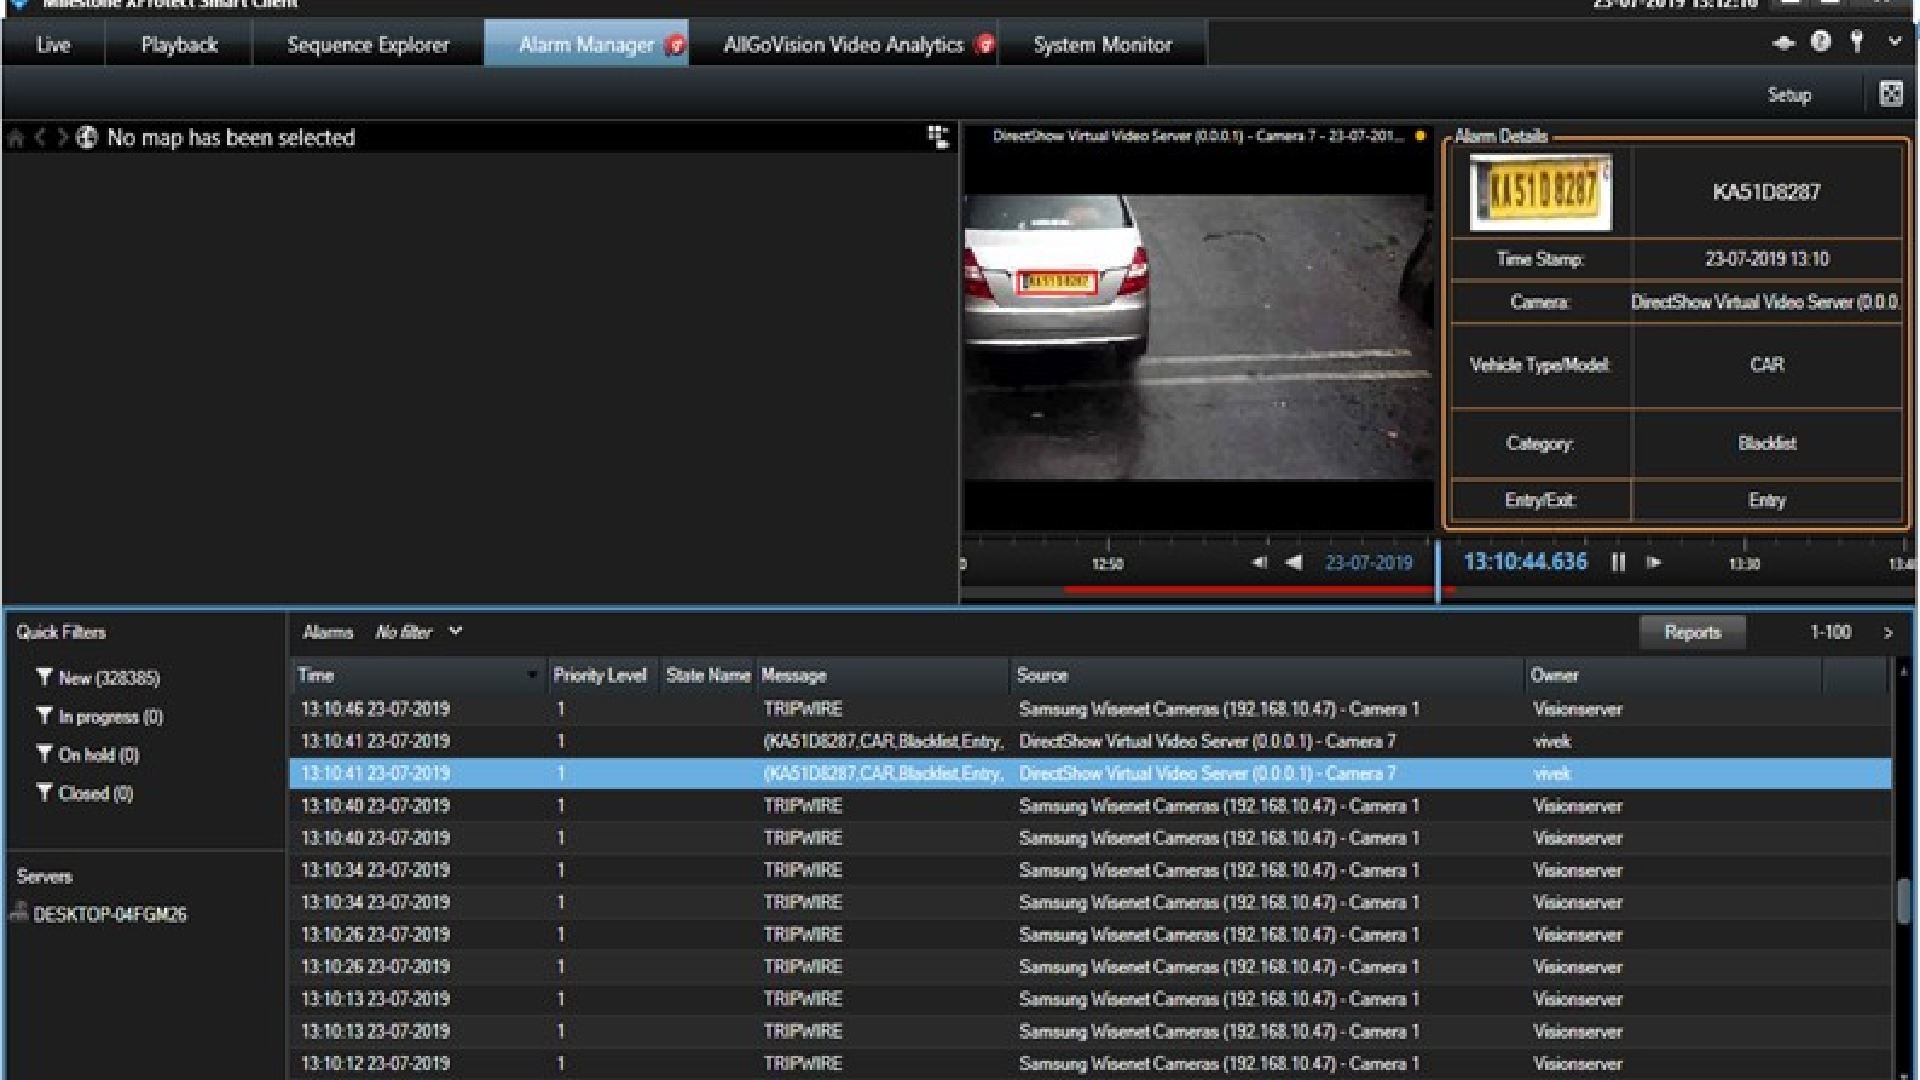Click the status indicator icon in top toolbar
The image size is (1920, 1080).
pyautogui.click(x=1784, y=43)
